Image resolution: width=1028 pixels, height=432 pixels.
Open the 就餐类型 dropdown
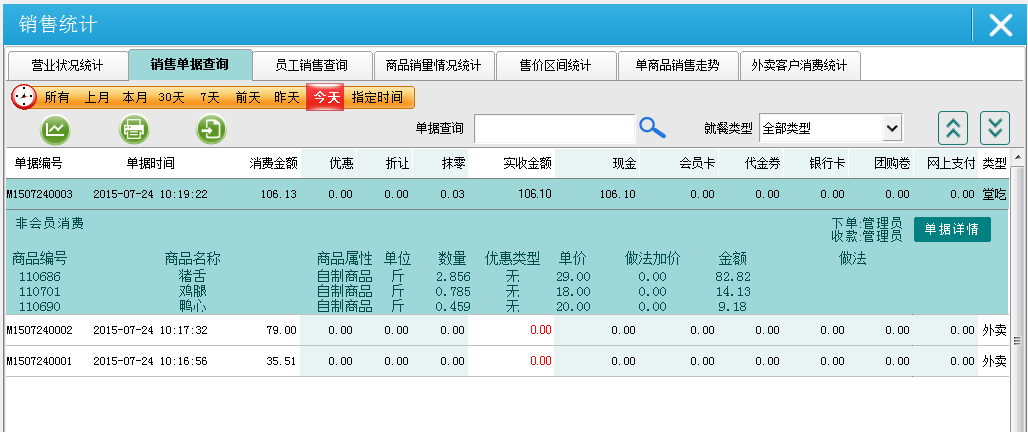[x=830, y=128]
